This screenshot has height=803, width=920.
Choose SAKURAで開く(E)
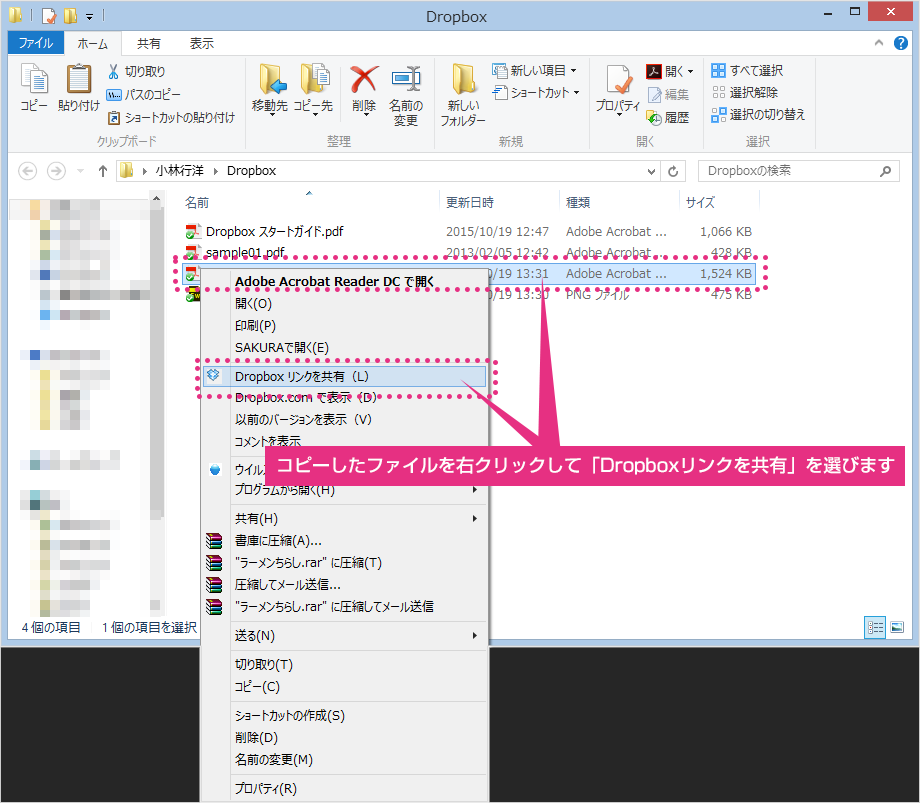click(x=344, y=348)
